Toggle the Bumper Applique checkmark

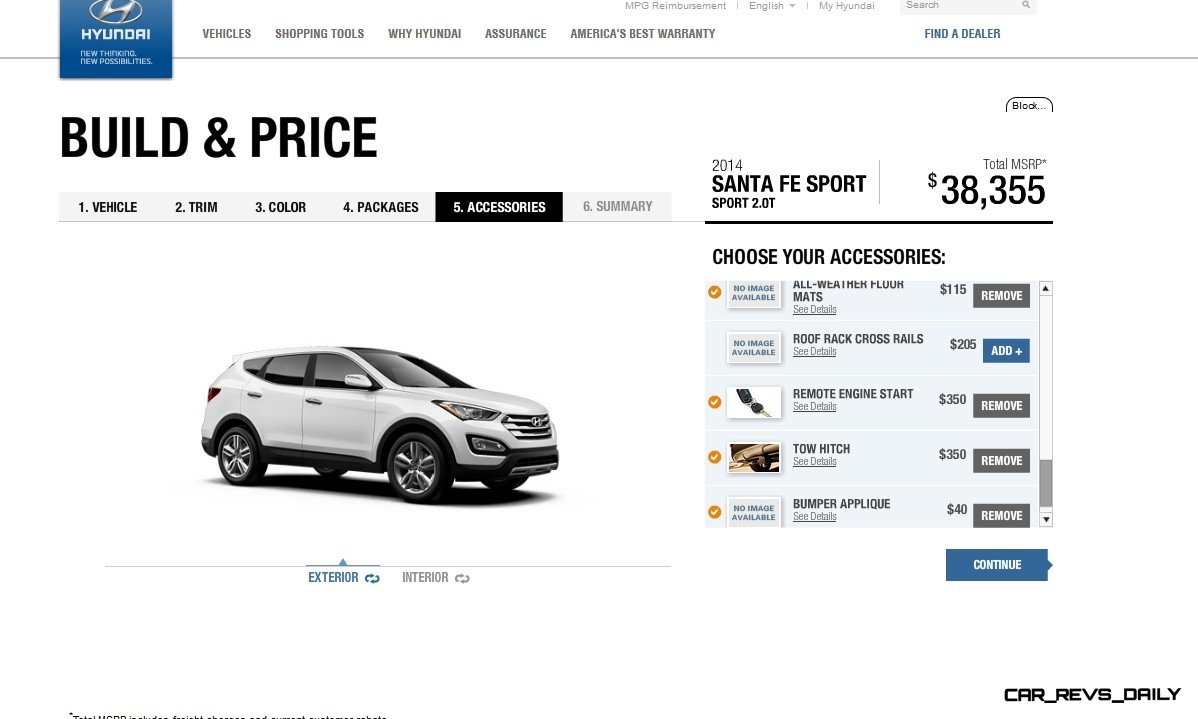(714, 512)
